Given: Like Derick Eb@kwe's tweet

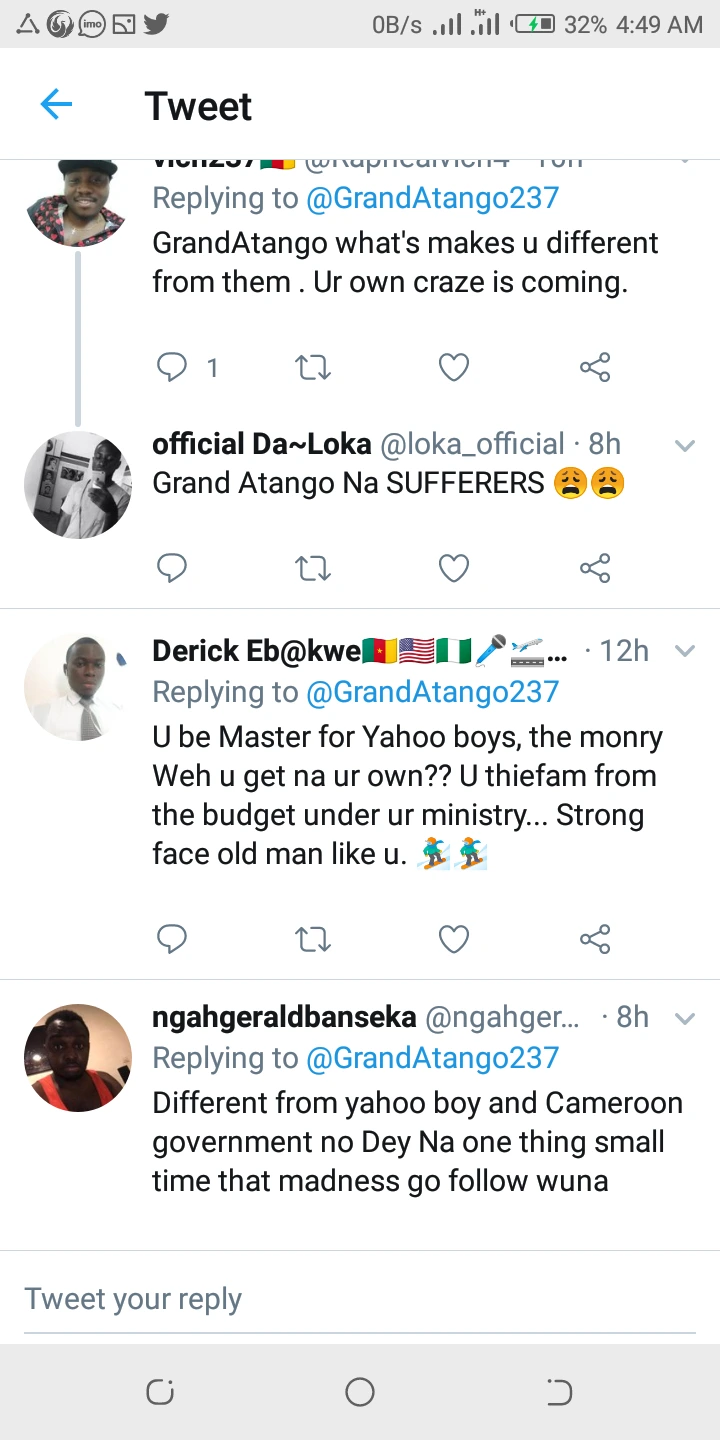Looking at the screenshot, I should pos(454,939).
